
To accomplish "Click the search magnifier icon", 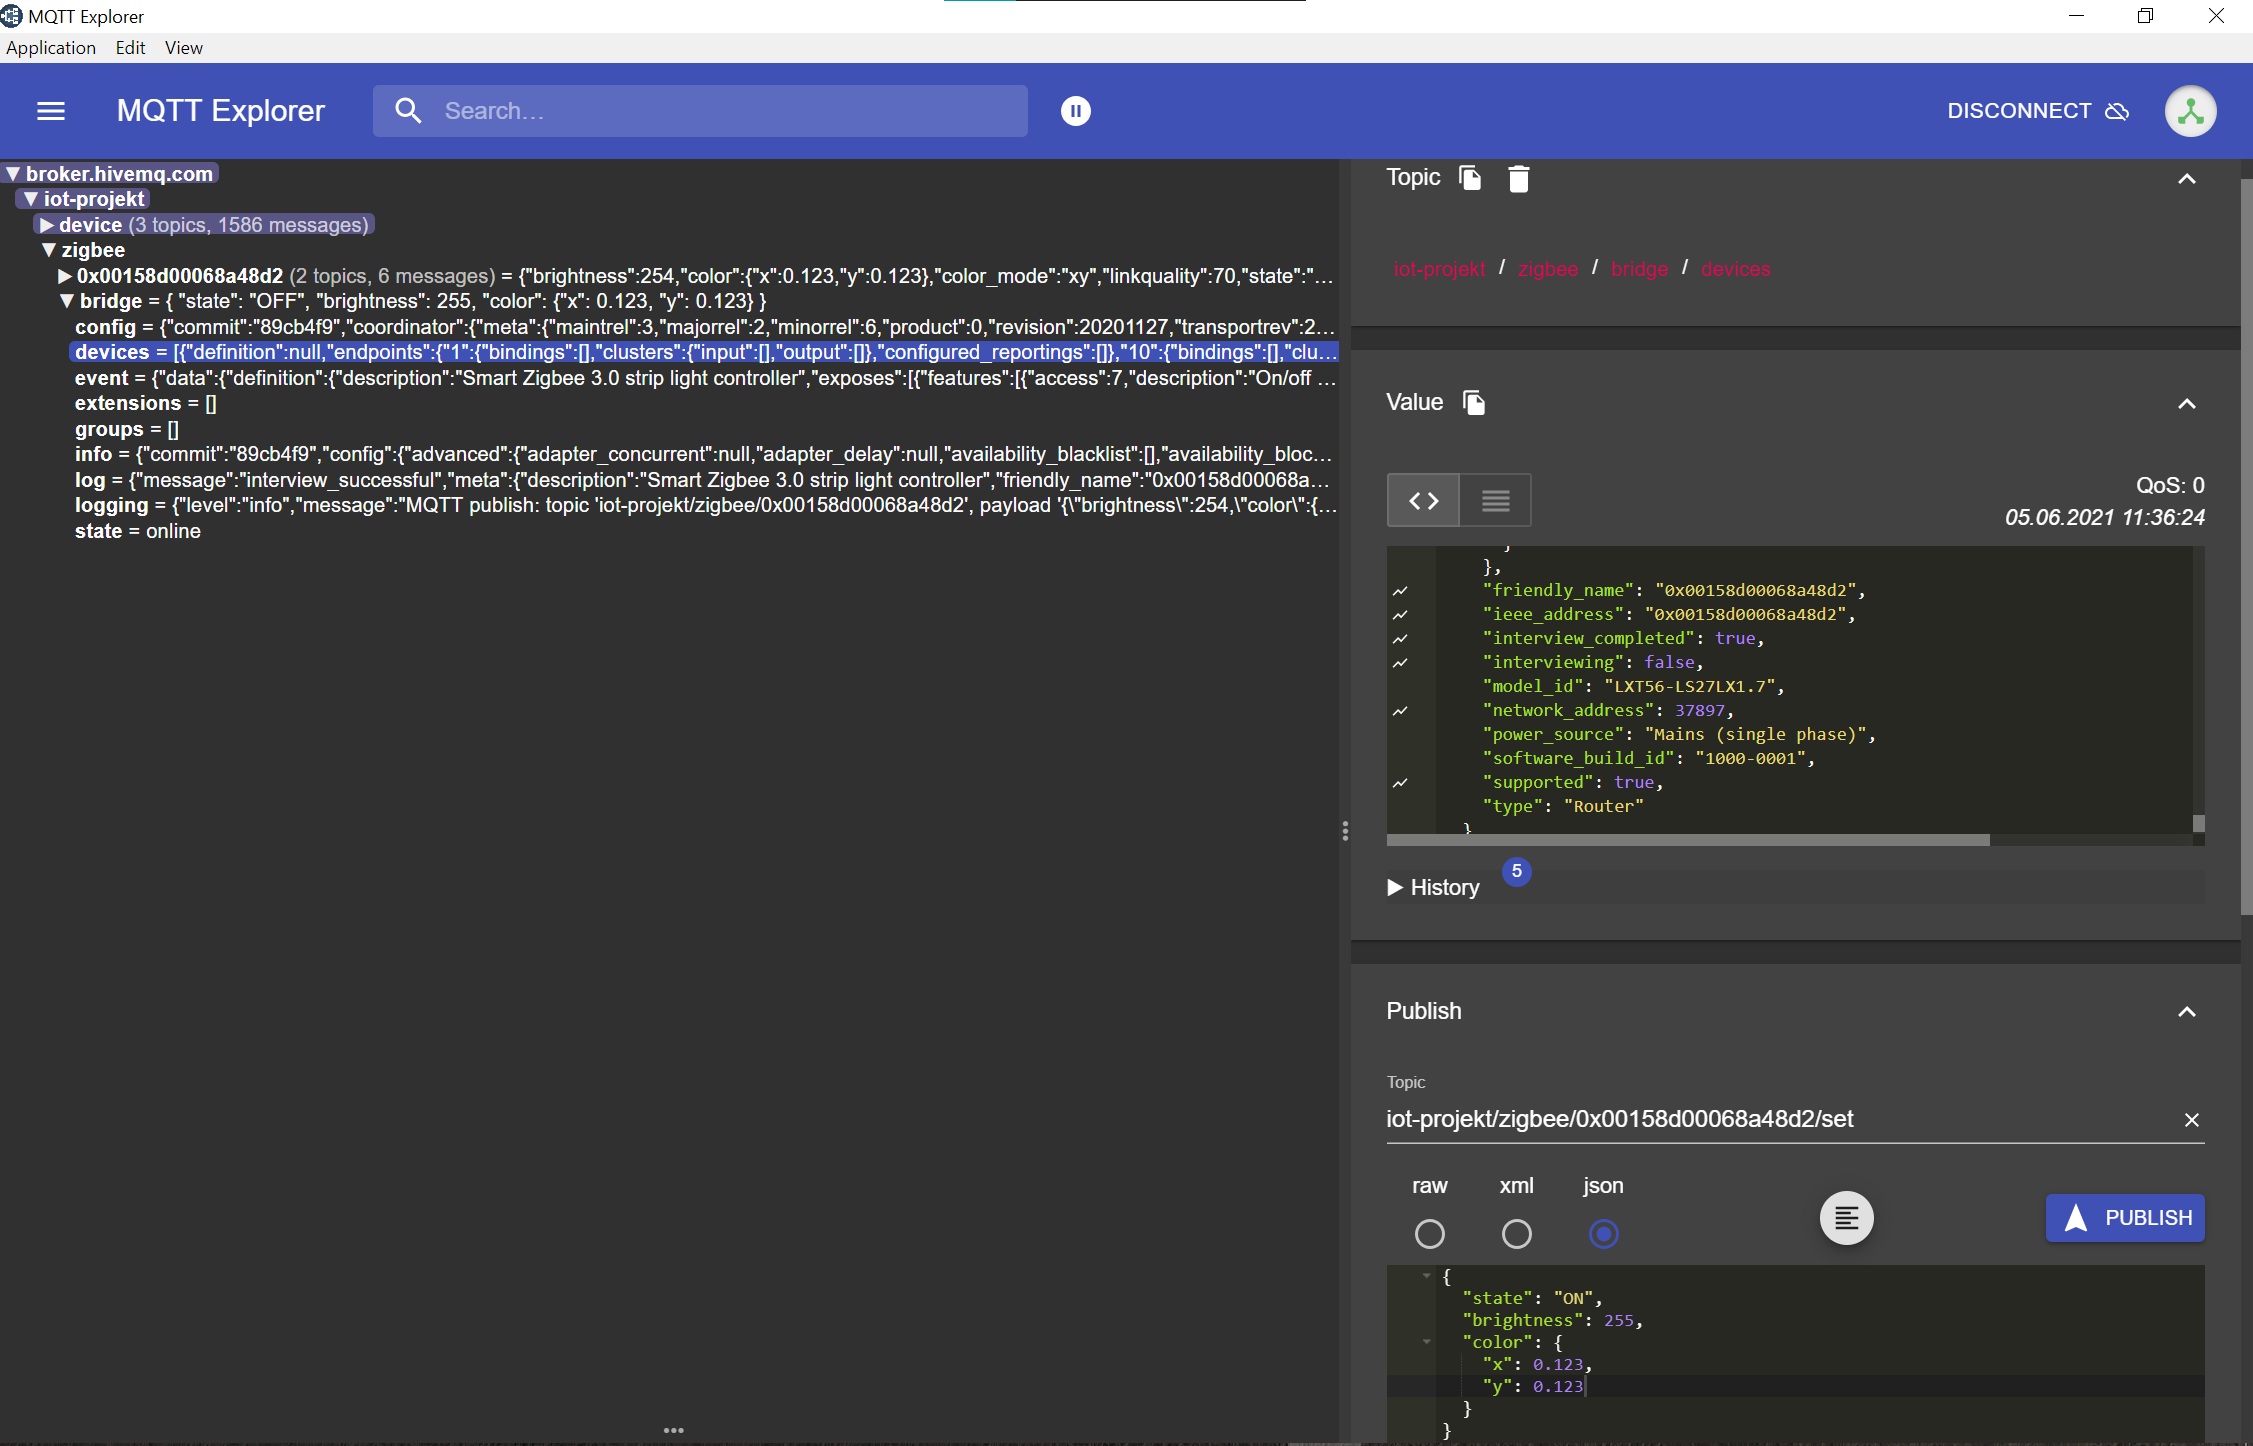I will tap(408, 111).
